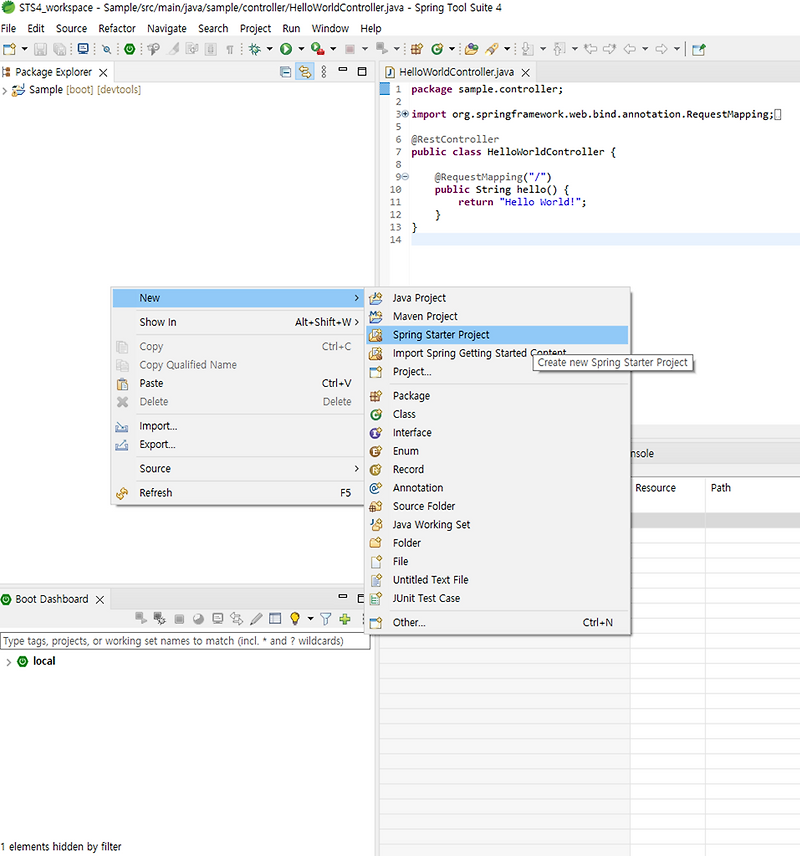This screenshot has height=856, width=800.
Task: Collapse All in the Package Explorer toolbar
Action: click(285, 71)
